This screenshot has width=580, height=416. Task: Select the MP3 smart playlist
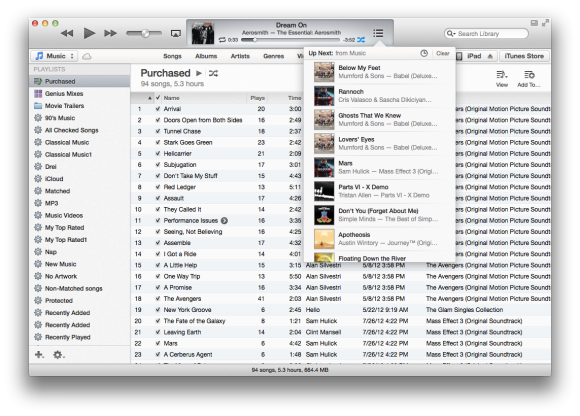coord(80,203)
